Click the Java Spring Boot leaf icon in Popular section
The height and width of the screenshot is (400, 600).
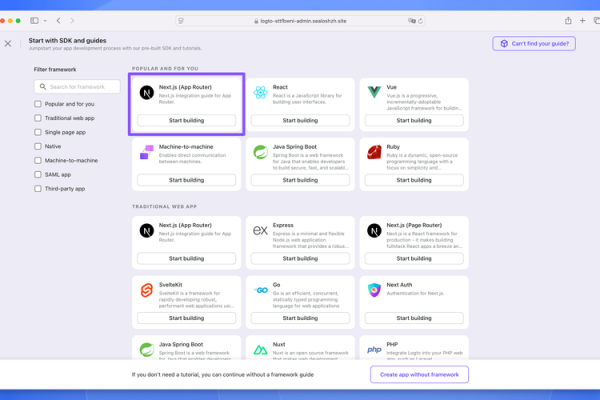tap(260, 152)
